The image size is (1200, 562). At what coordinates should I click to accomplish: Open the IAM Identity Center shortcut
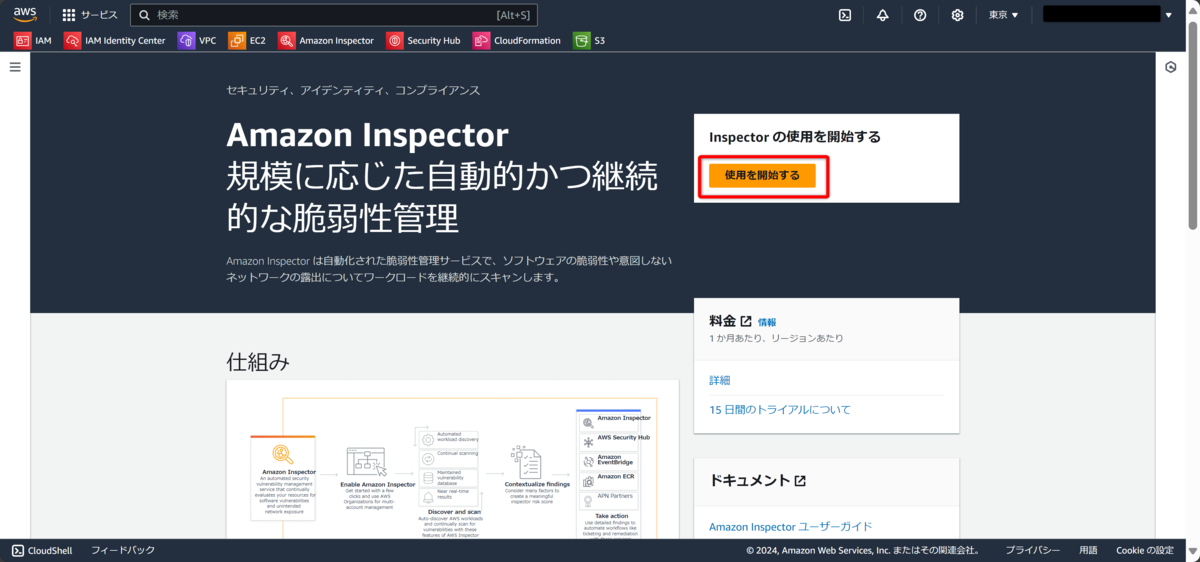click(115, 41)
